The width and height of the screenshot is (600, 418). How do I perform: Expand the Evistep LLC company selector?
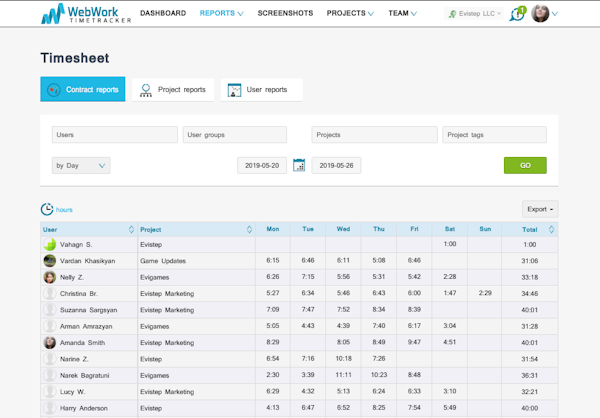click(474, 14)
